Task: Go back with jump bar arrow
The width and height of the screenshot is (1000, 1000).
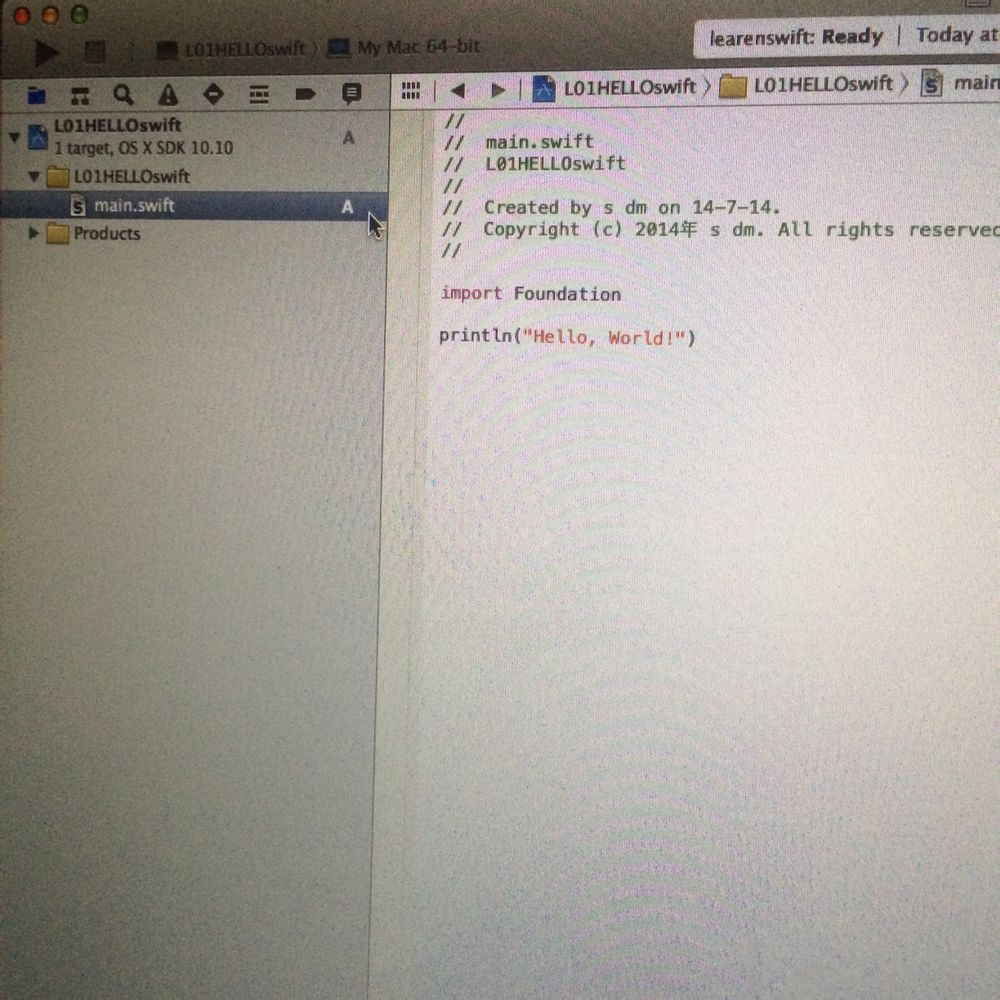Action: click(457, 91)
